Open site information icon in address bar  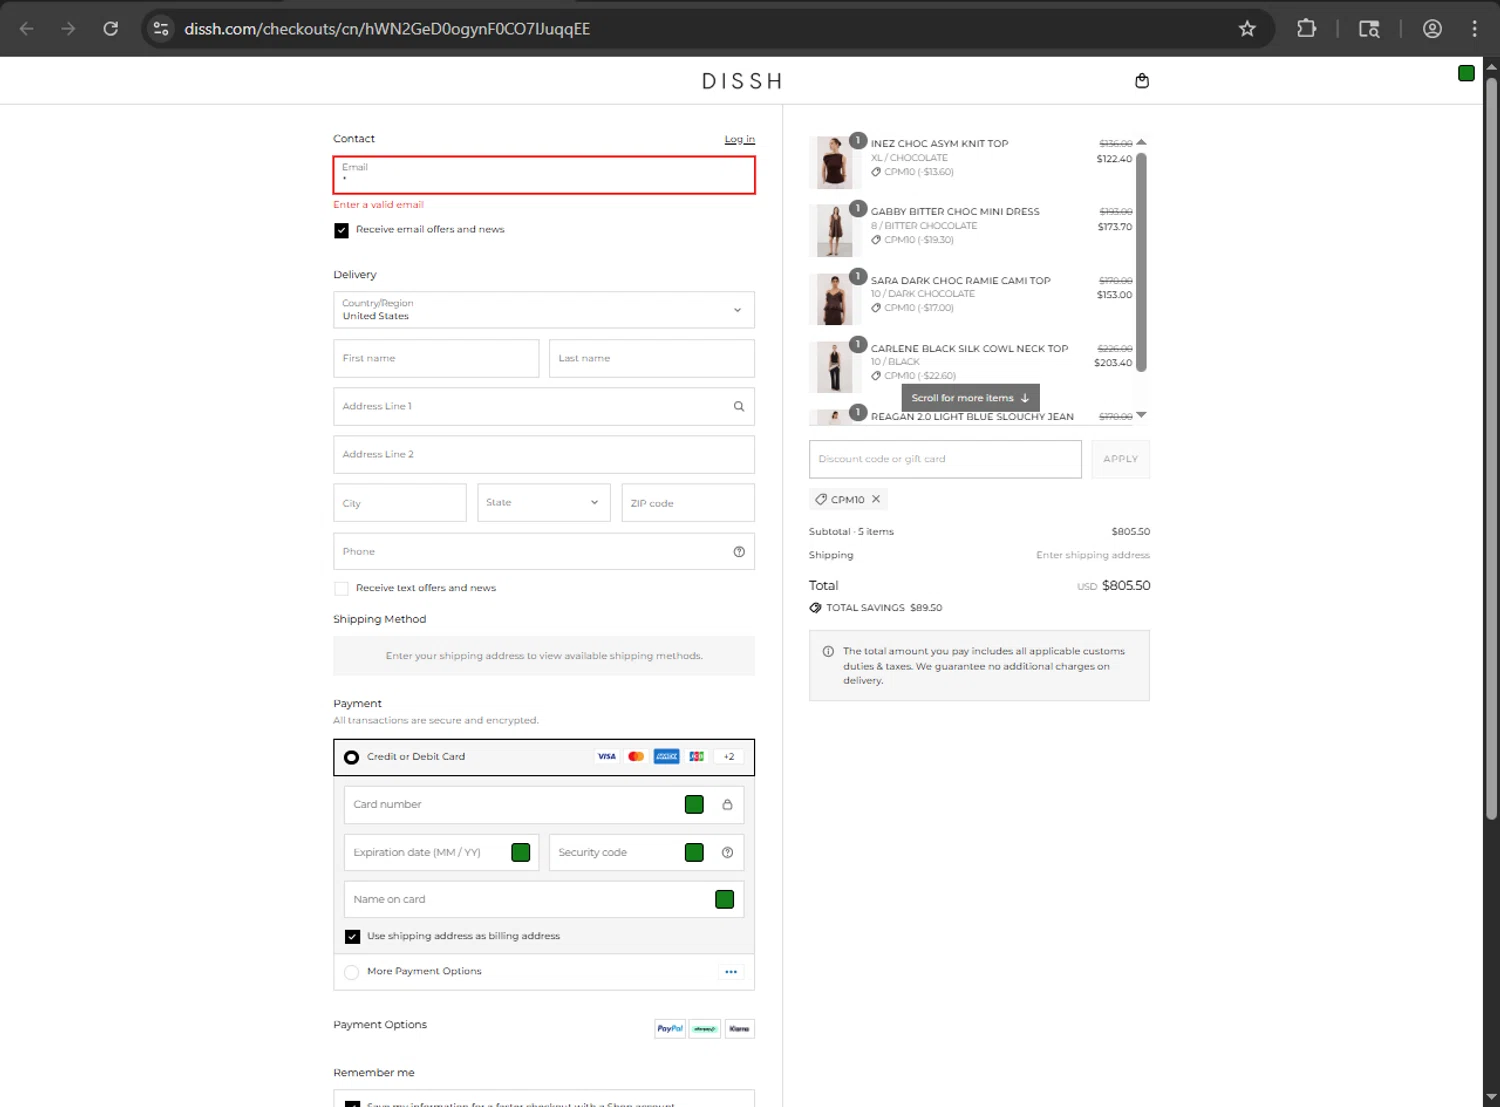[161, 28]
